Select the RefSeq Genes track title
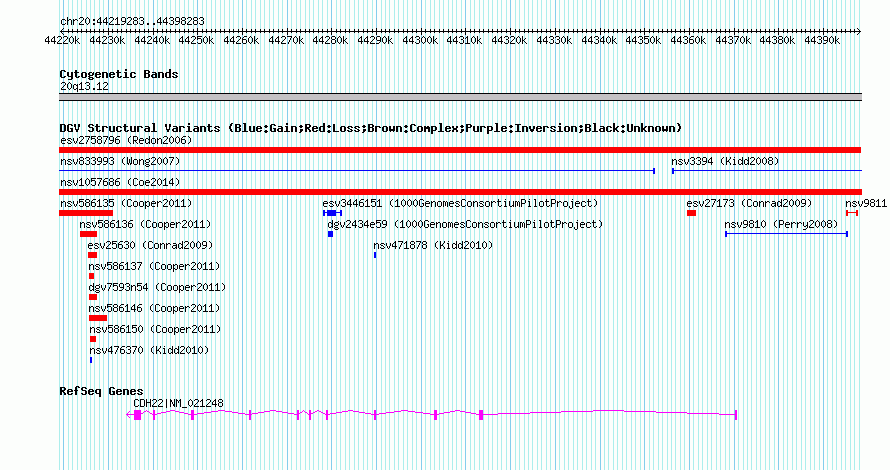 (x=102, y=391)
